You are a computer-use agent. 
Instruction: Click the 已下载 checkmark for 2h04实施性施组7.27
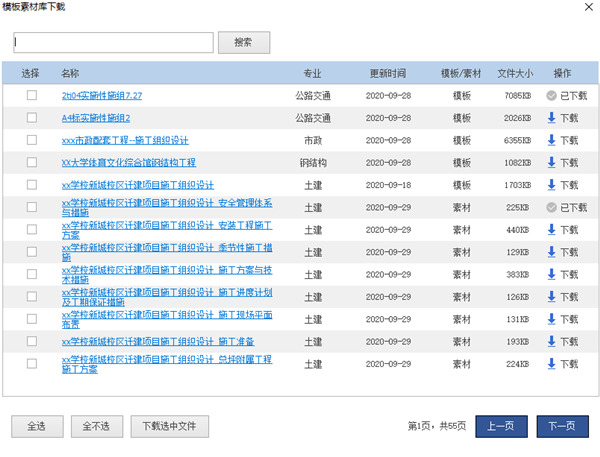551,95
